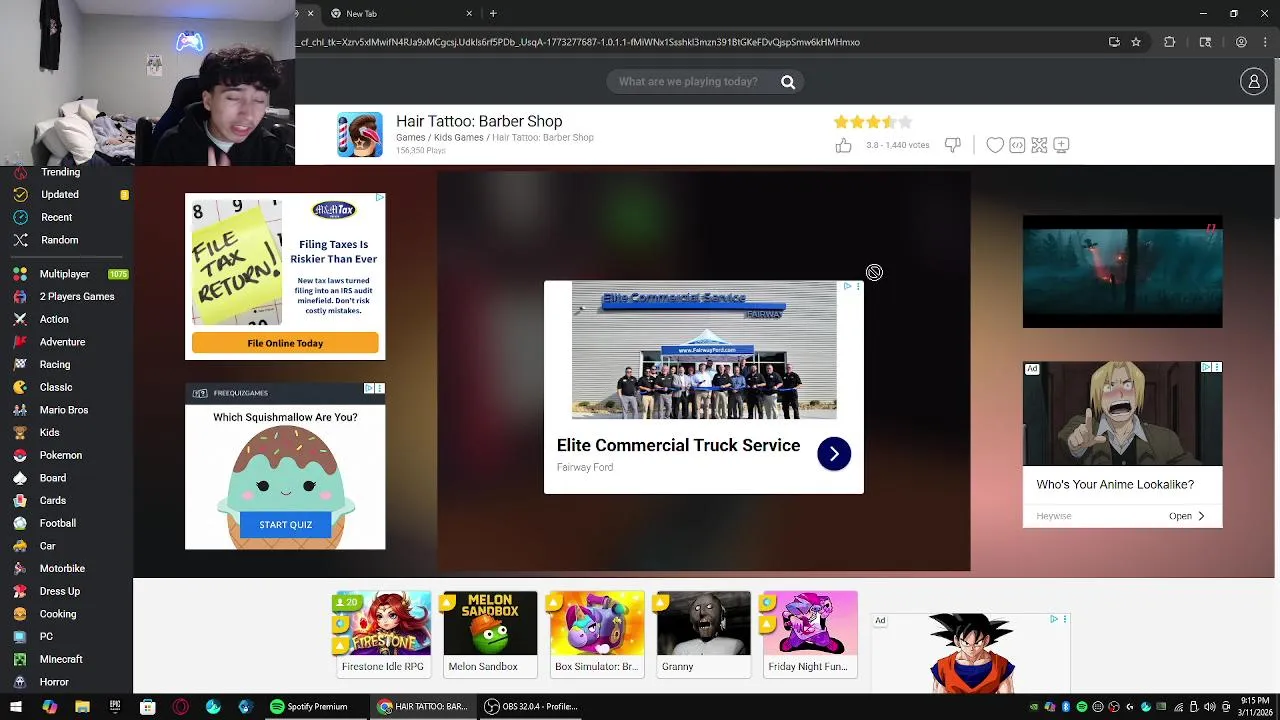Click the Cooking category icon
Viewport: 1280px width, 720px height.
(20, 614)
